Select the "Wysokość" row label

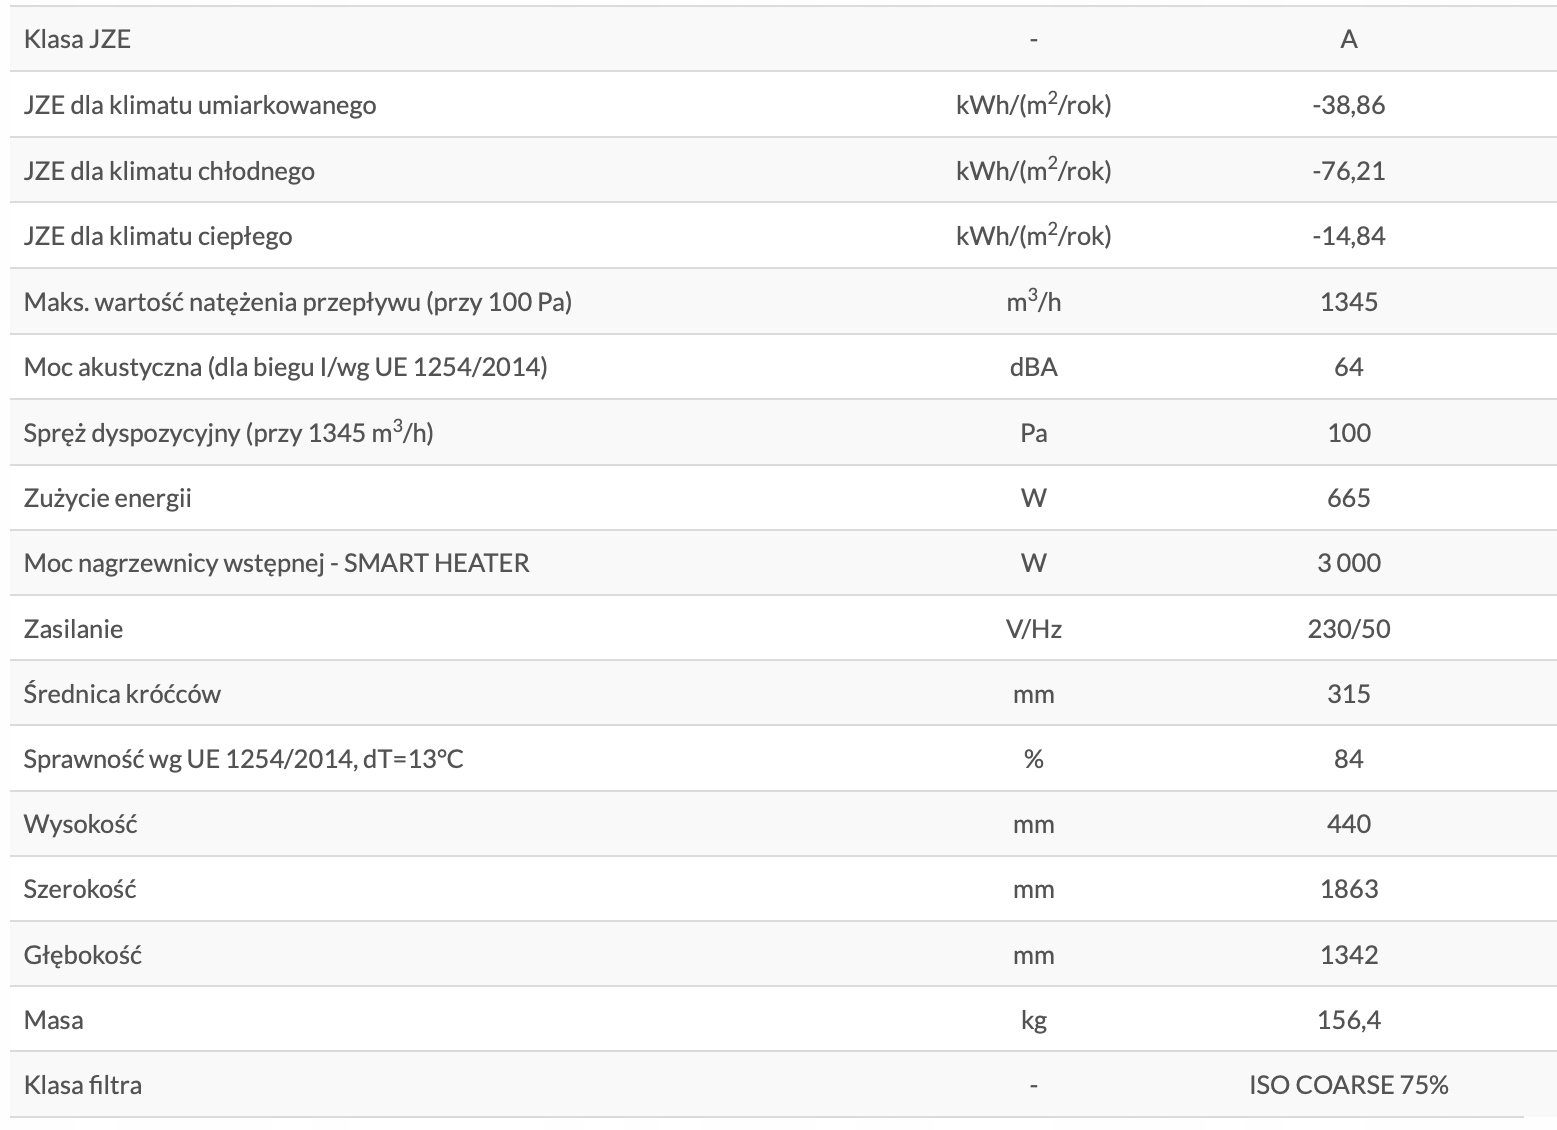pyautogui.click(x=80, y=824)
